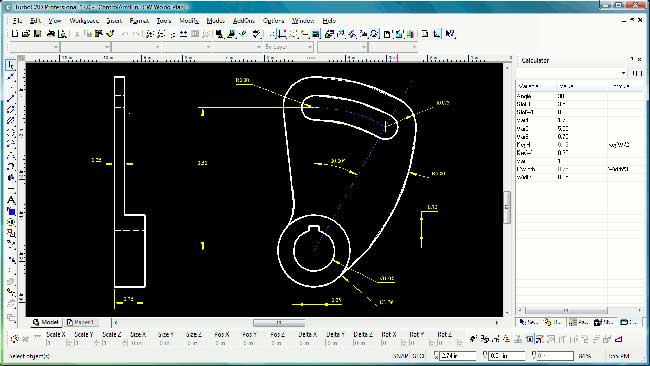Click the drawing vertical scroll down arrow
The width and height of the screenshot is (650, 366).
click(507, 313)
